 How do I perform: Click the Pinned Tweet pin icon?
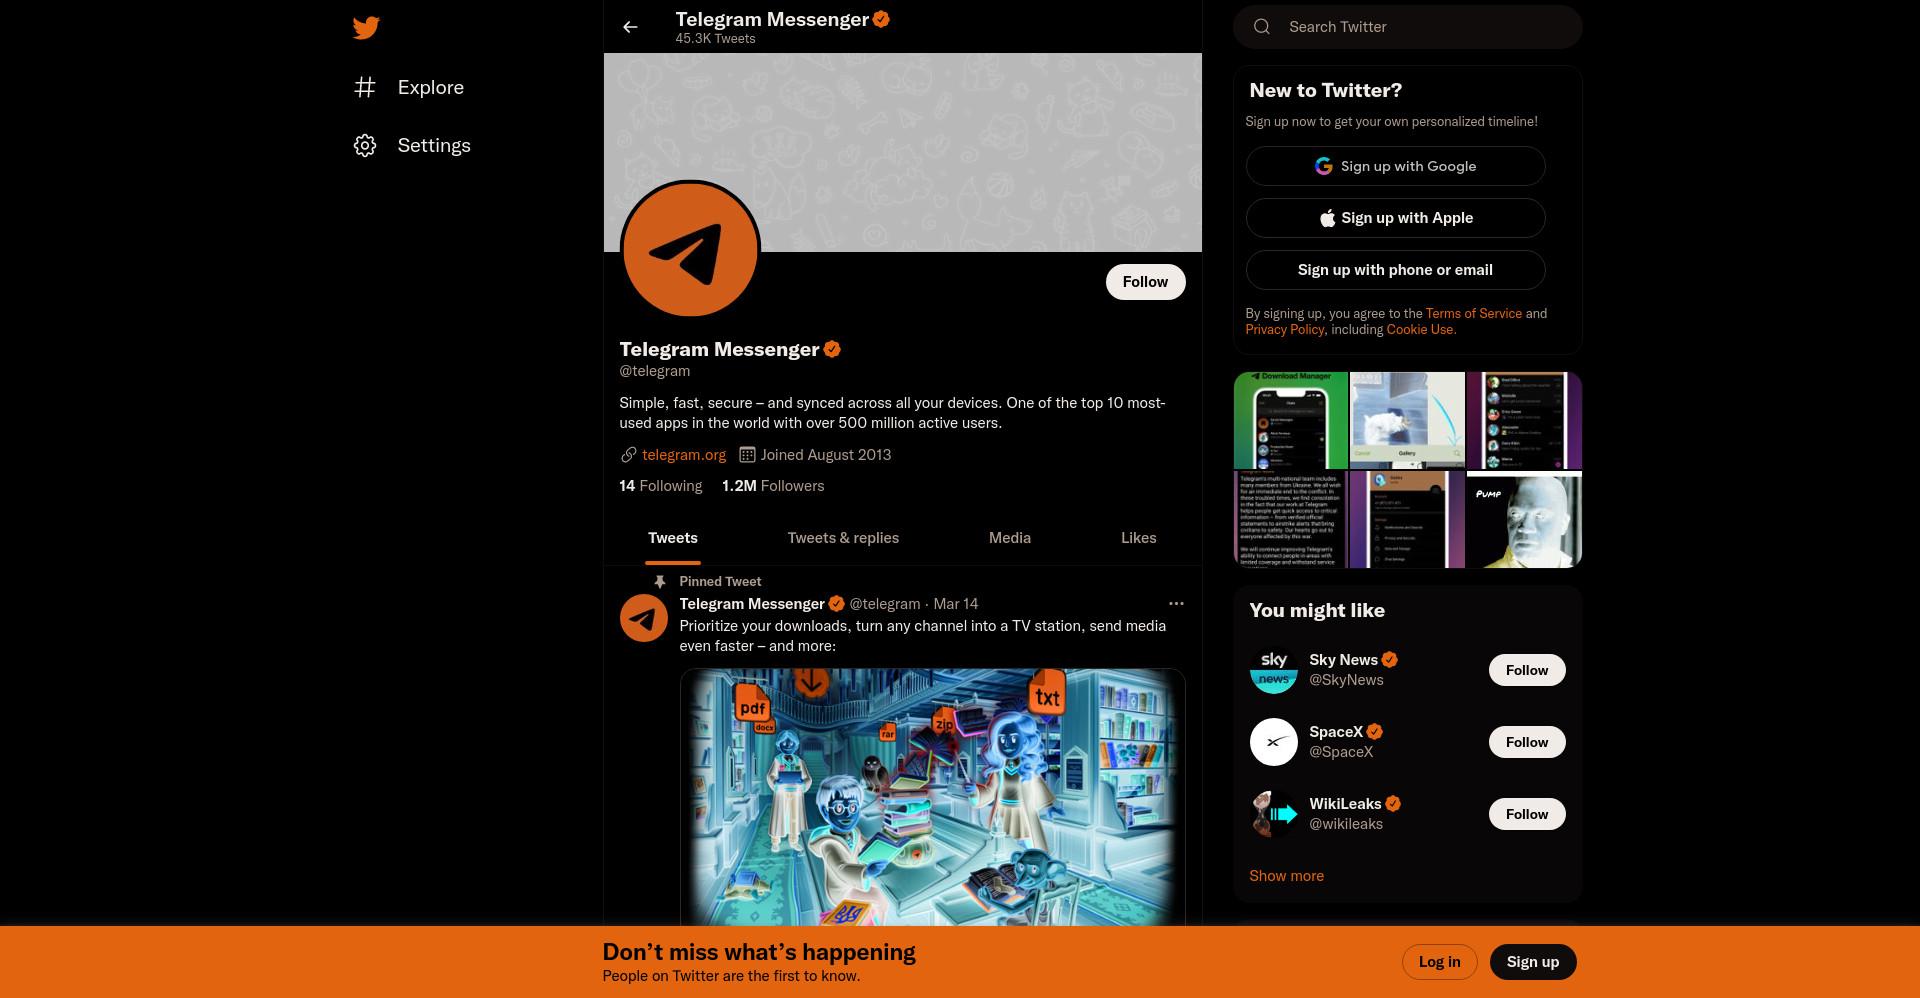click(x=660, y=582)
